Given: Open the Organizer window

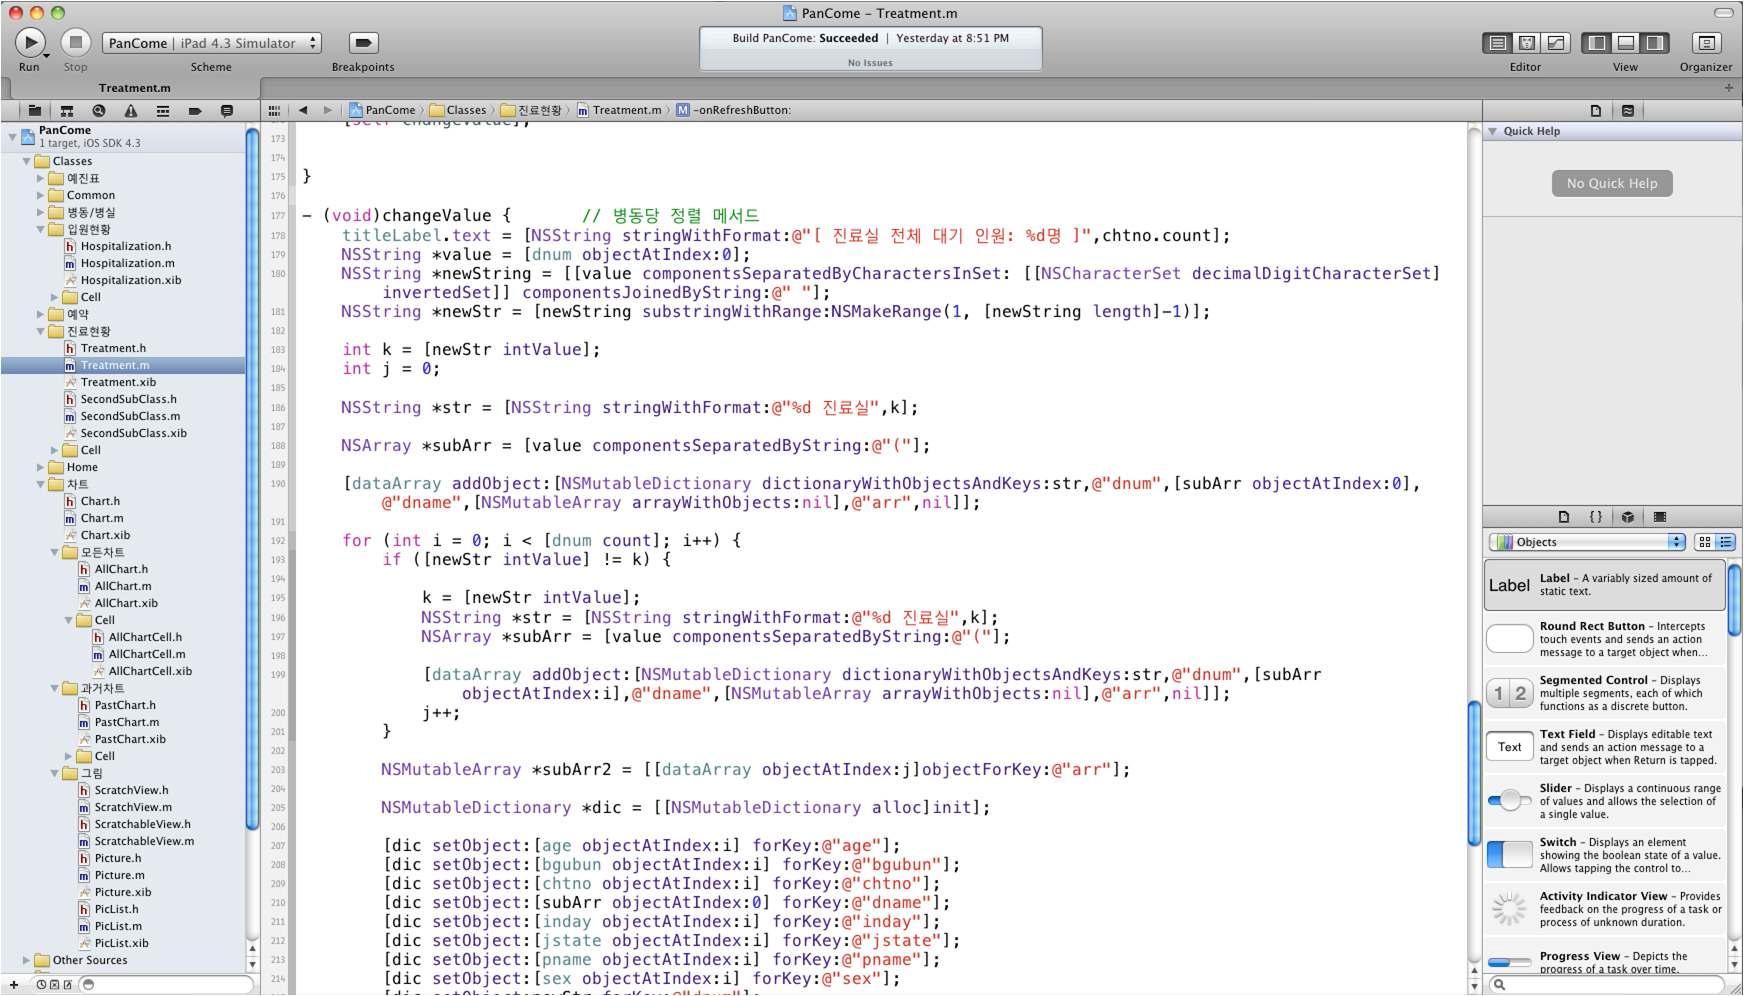Looking at the screenshot, I should pos(1706,43).
